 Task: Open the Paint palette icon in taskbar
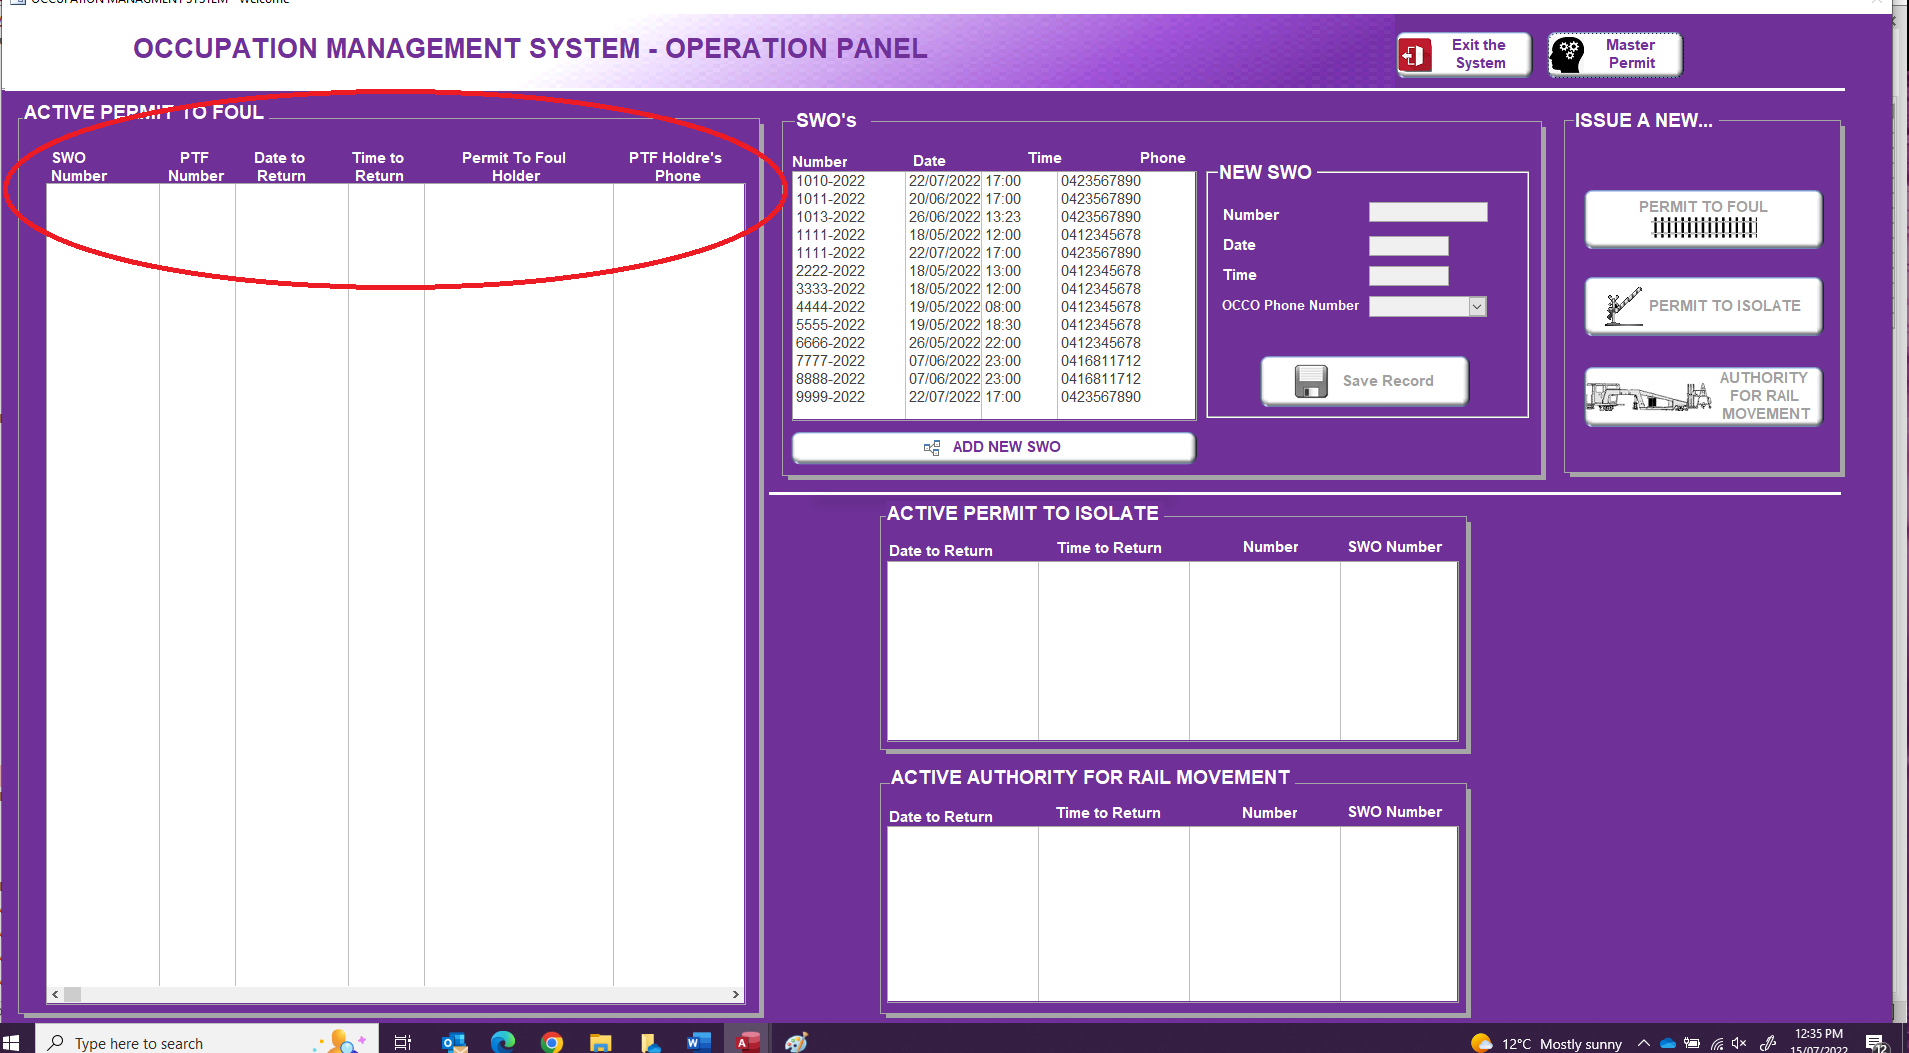(796, 1043)
